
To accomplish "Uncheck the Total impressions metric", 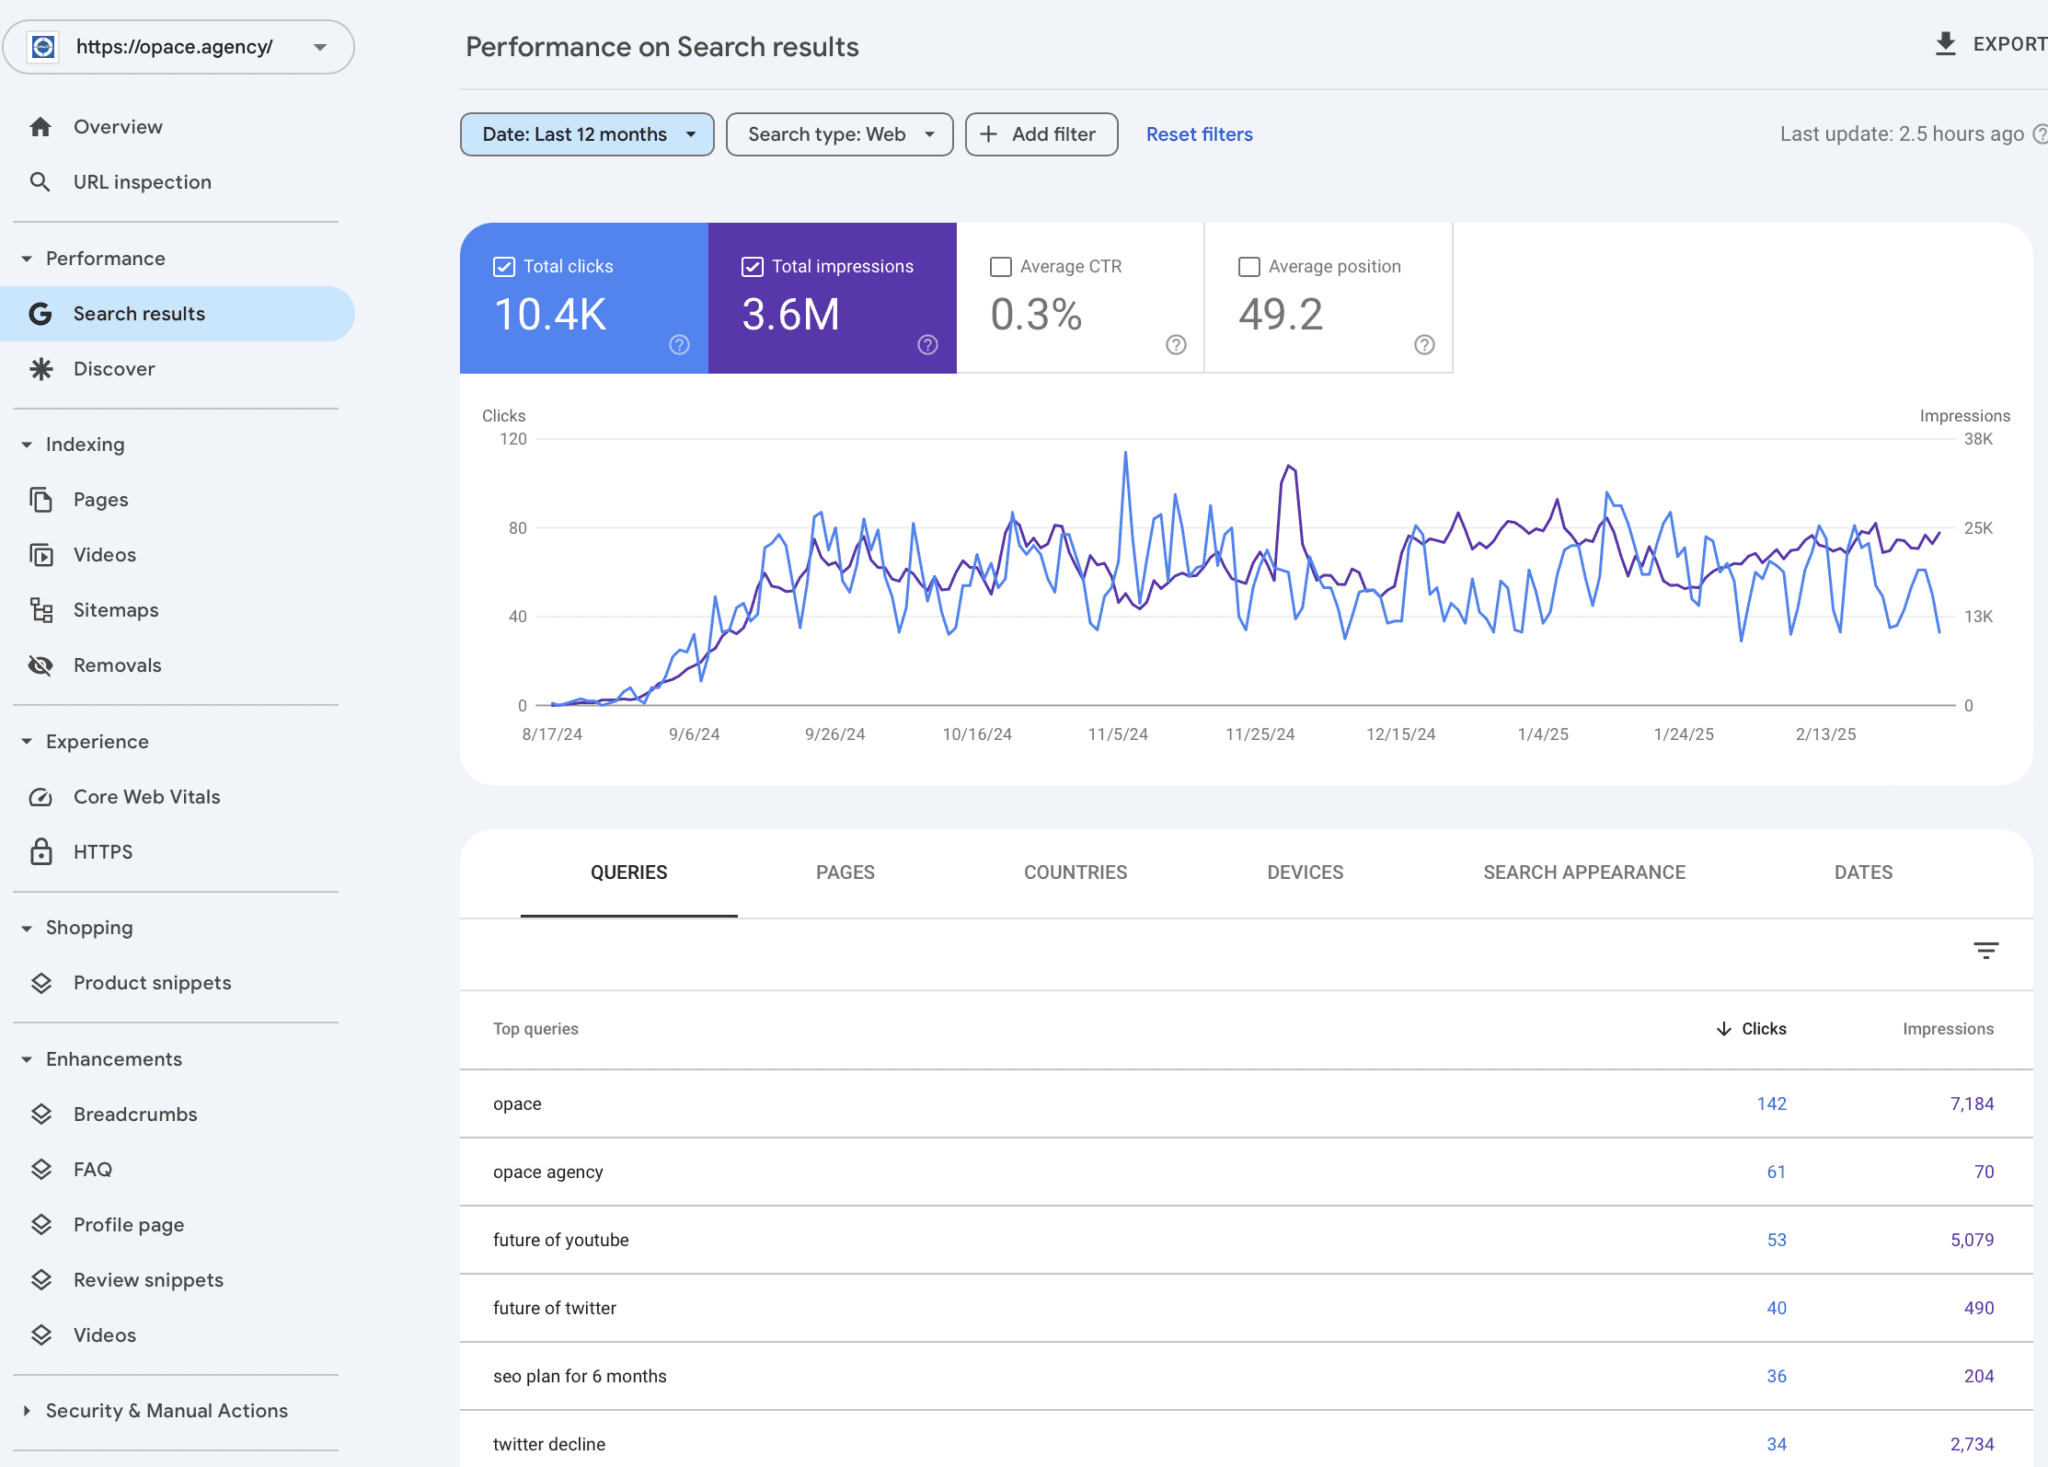I will point(752,266).
